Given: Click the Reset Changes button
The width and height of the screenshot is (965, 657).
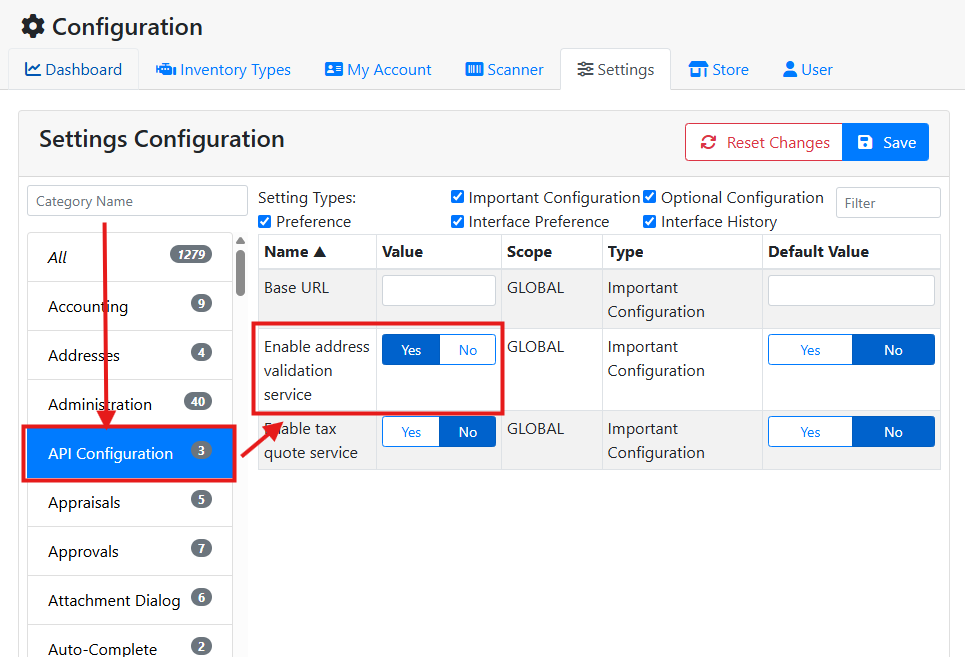Looking at the screenshot, I should (765, 142).
